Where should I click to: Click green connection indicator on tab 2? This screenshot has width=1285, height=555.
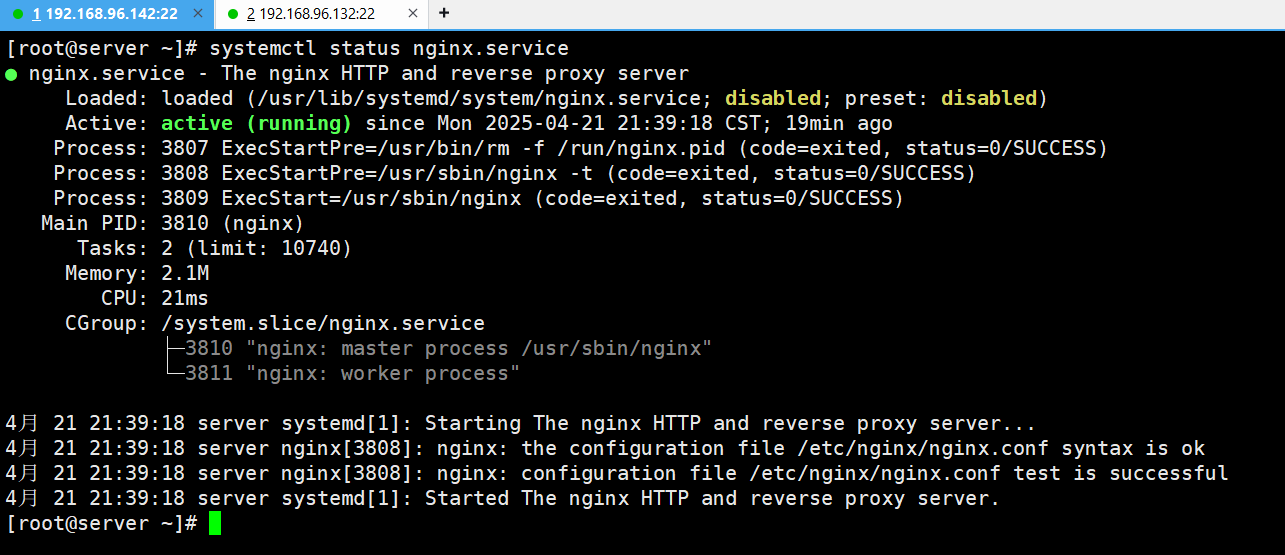(x=232, y=14)
